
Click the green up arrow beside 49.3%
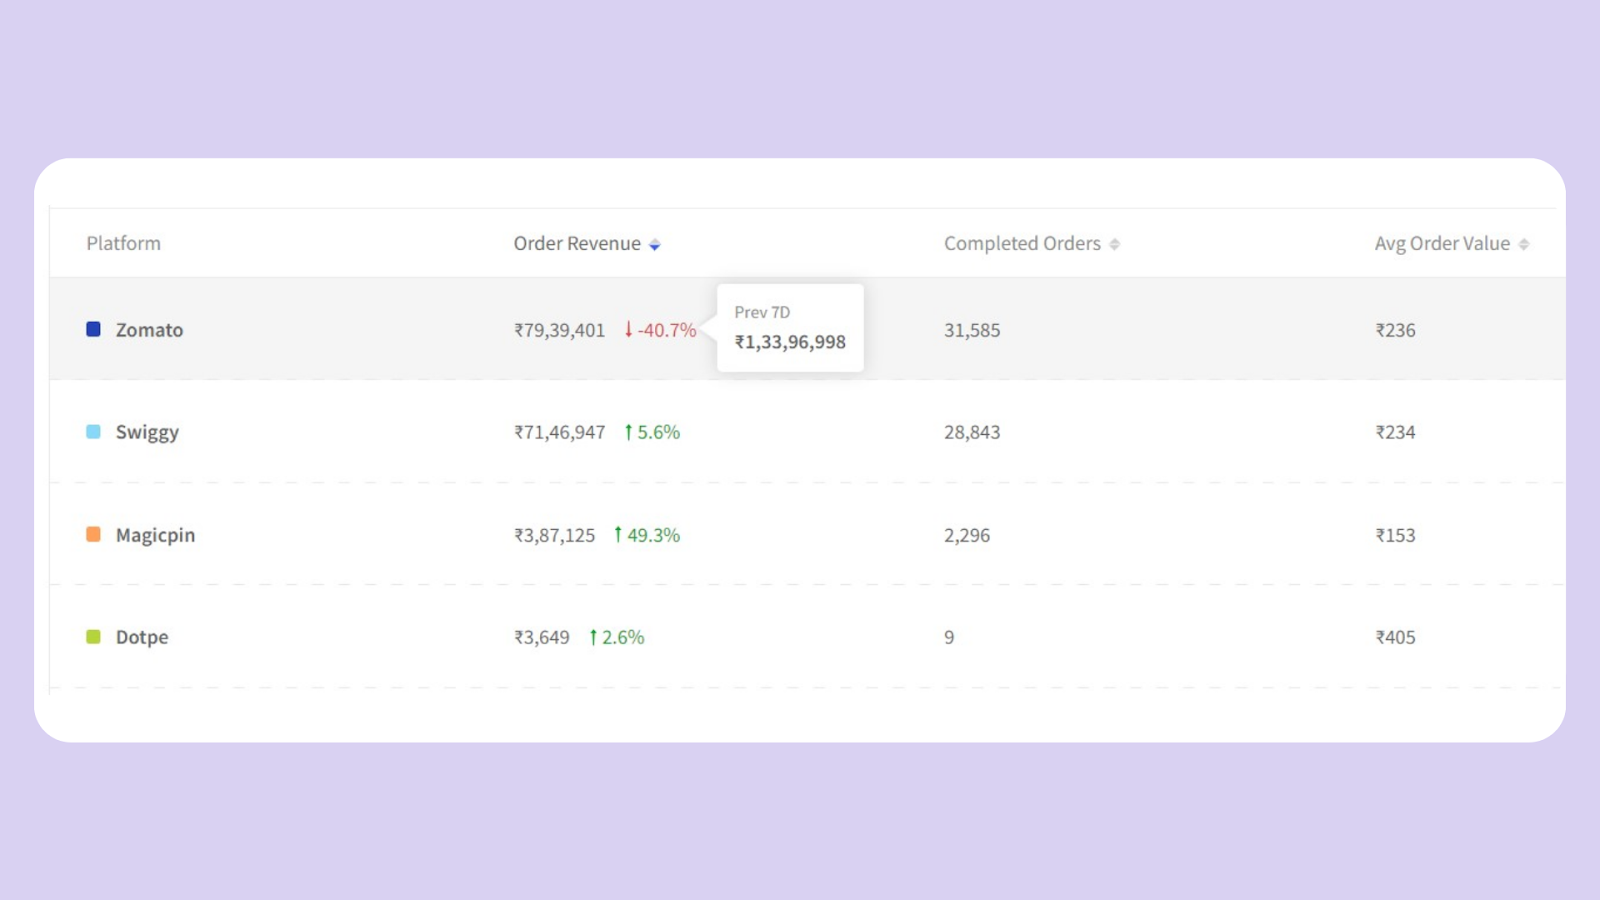pos(618,535)
